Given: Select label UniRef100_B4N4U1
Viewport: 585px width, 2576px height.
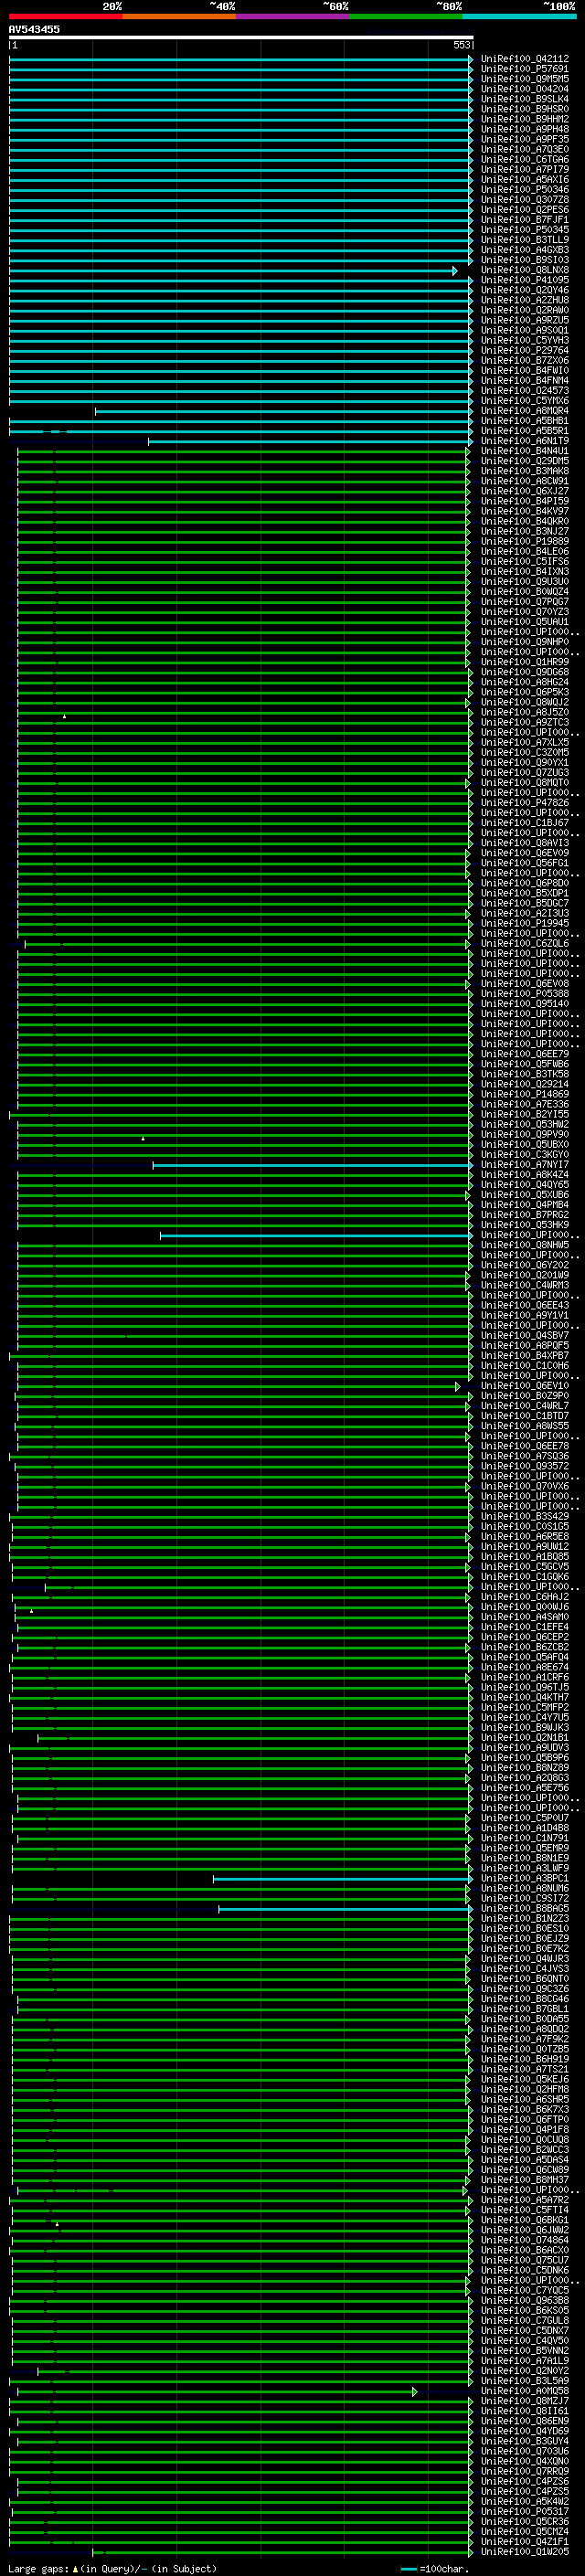Looking at the screenshot, I should click(x=525, y=450).
